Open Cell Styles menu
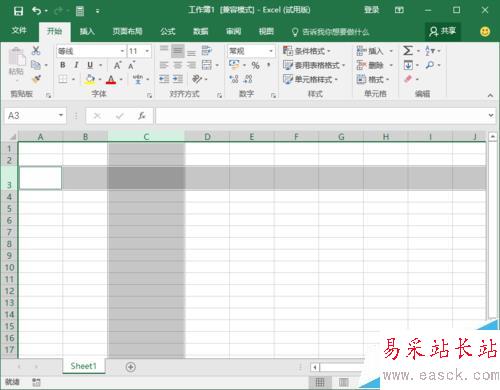The width and height of the screenshot is (500, 390). click(310, 79)
